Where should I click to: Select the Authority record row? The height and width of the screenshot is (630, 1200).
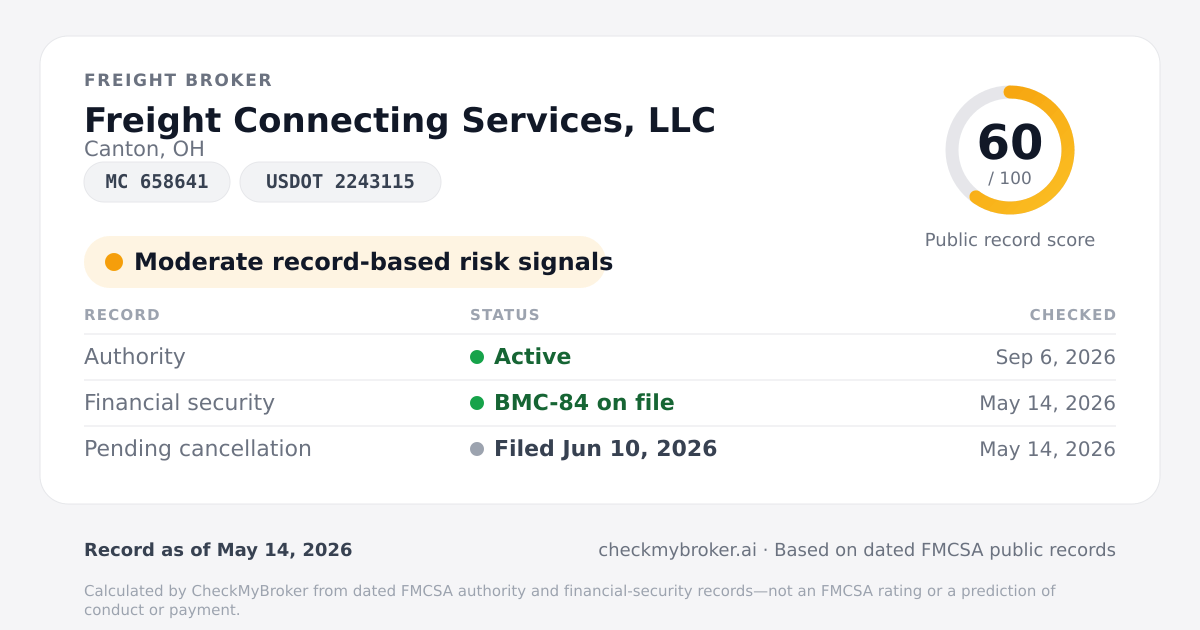pos(600,357)
